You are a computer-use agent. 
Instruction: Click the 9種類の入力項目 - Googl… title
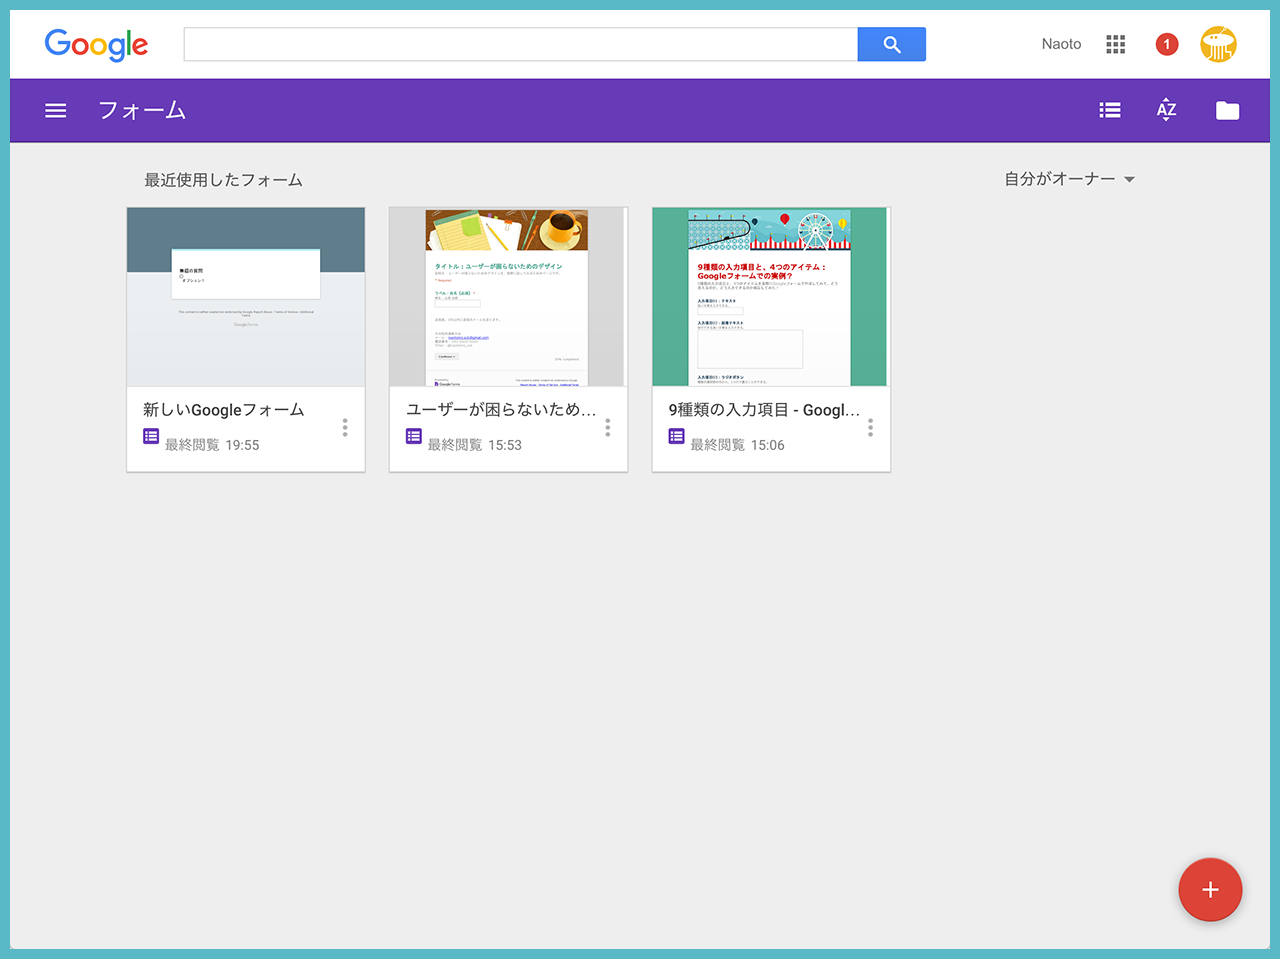click(764, 410)
